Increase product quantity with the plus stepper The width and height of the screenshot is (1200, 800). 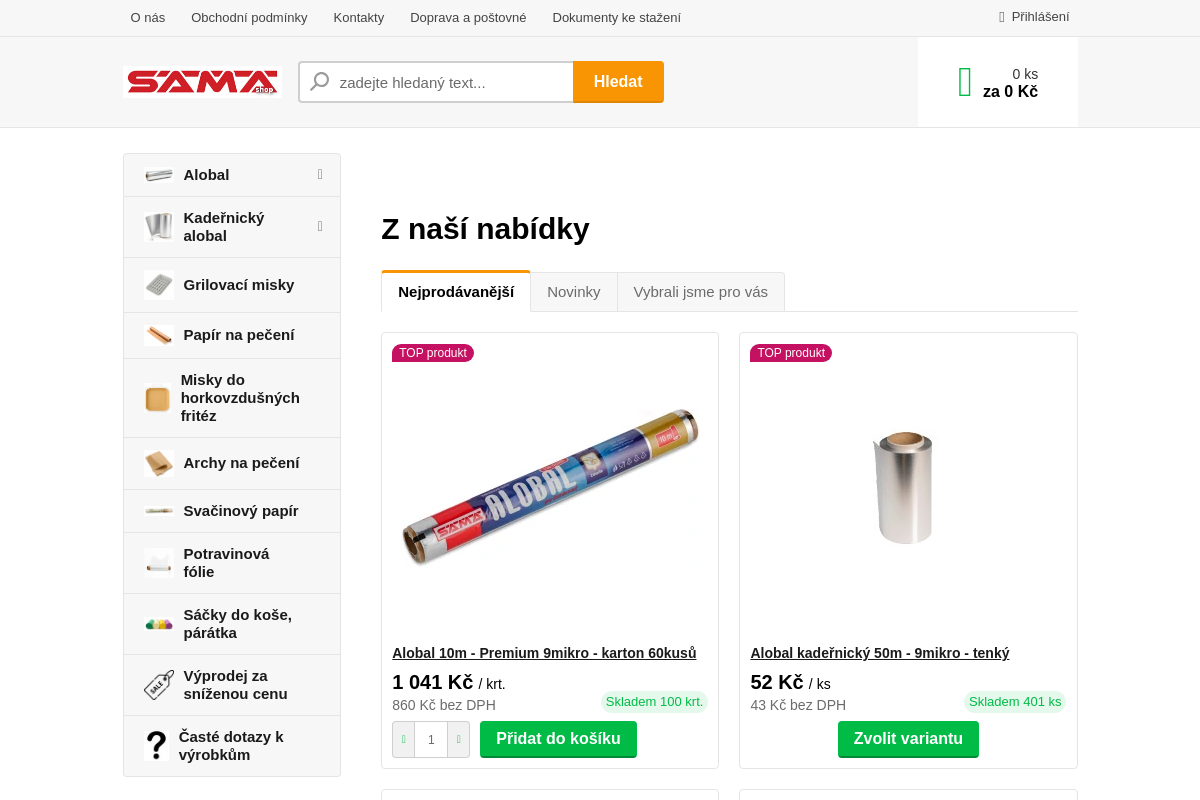[x=459, y=739]
